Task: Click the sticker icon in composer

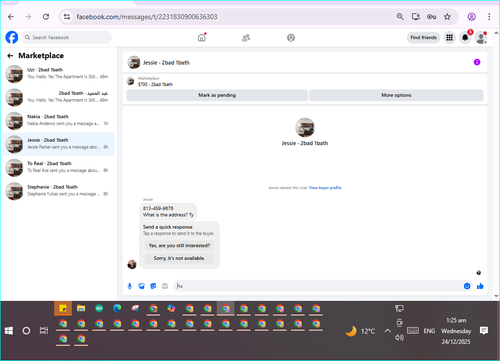Action: coord(153,286)
